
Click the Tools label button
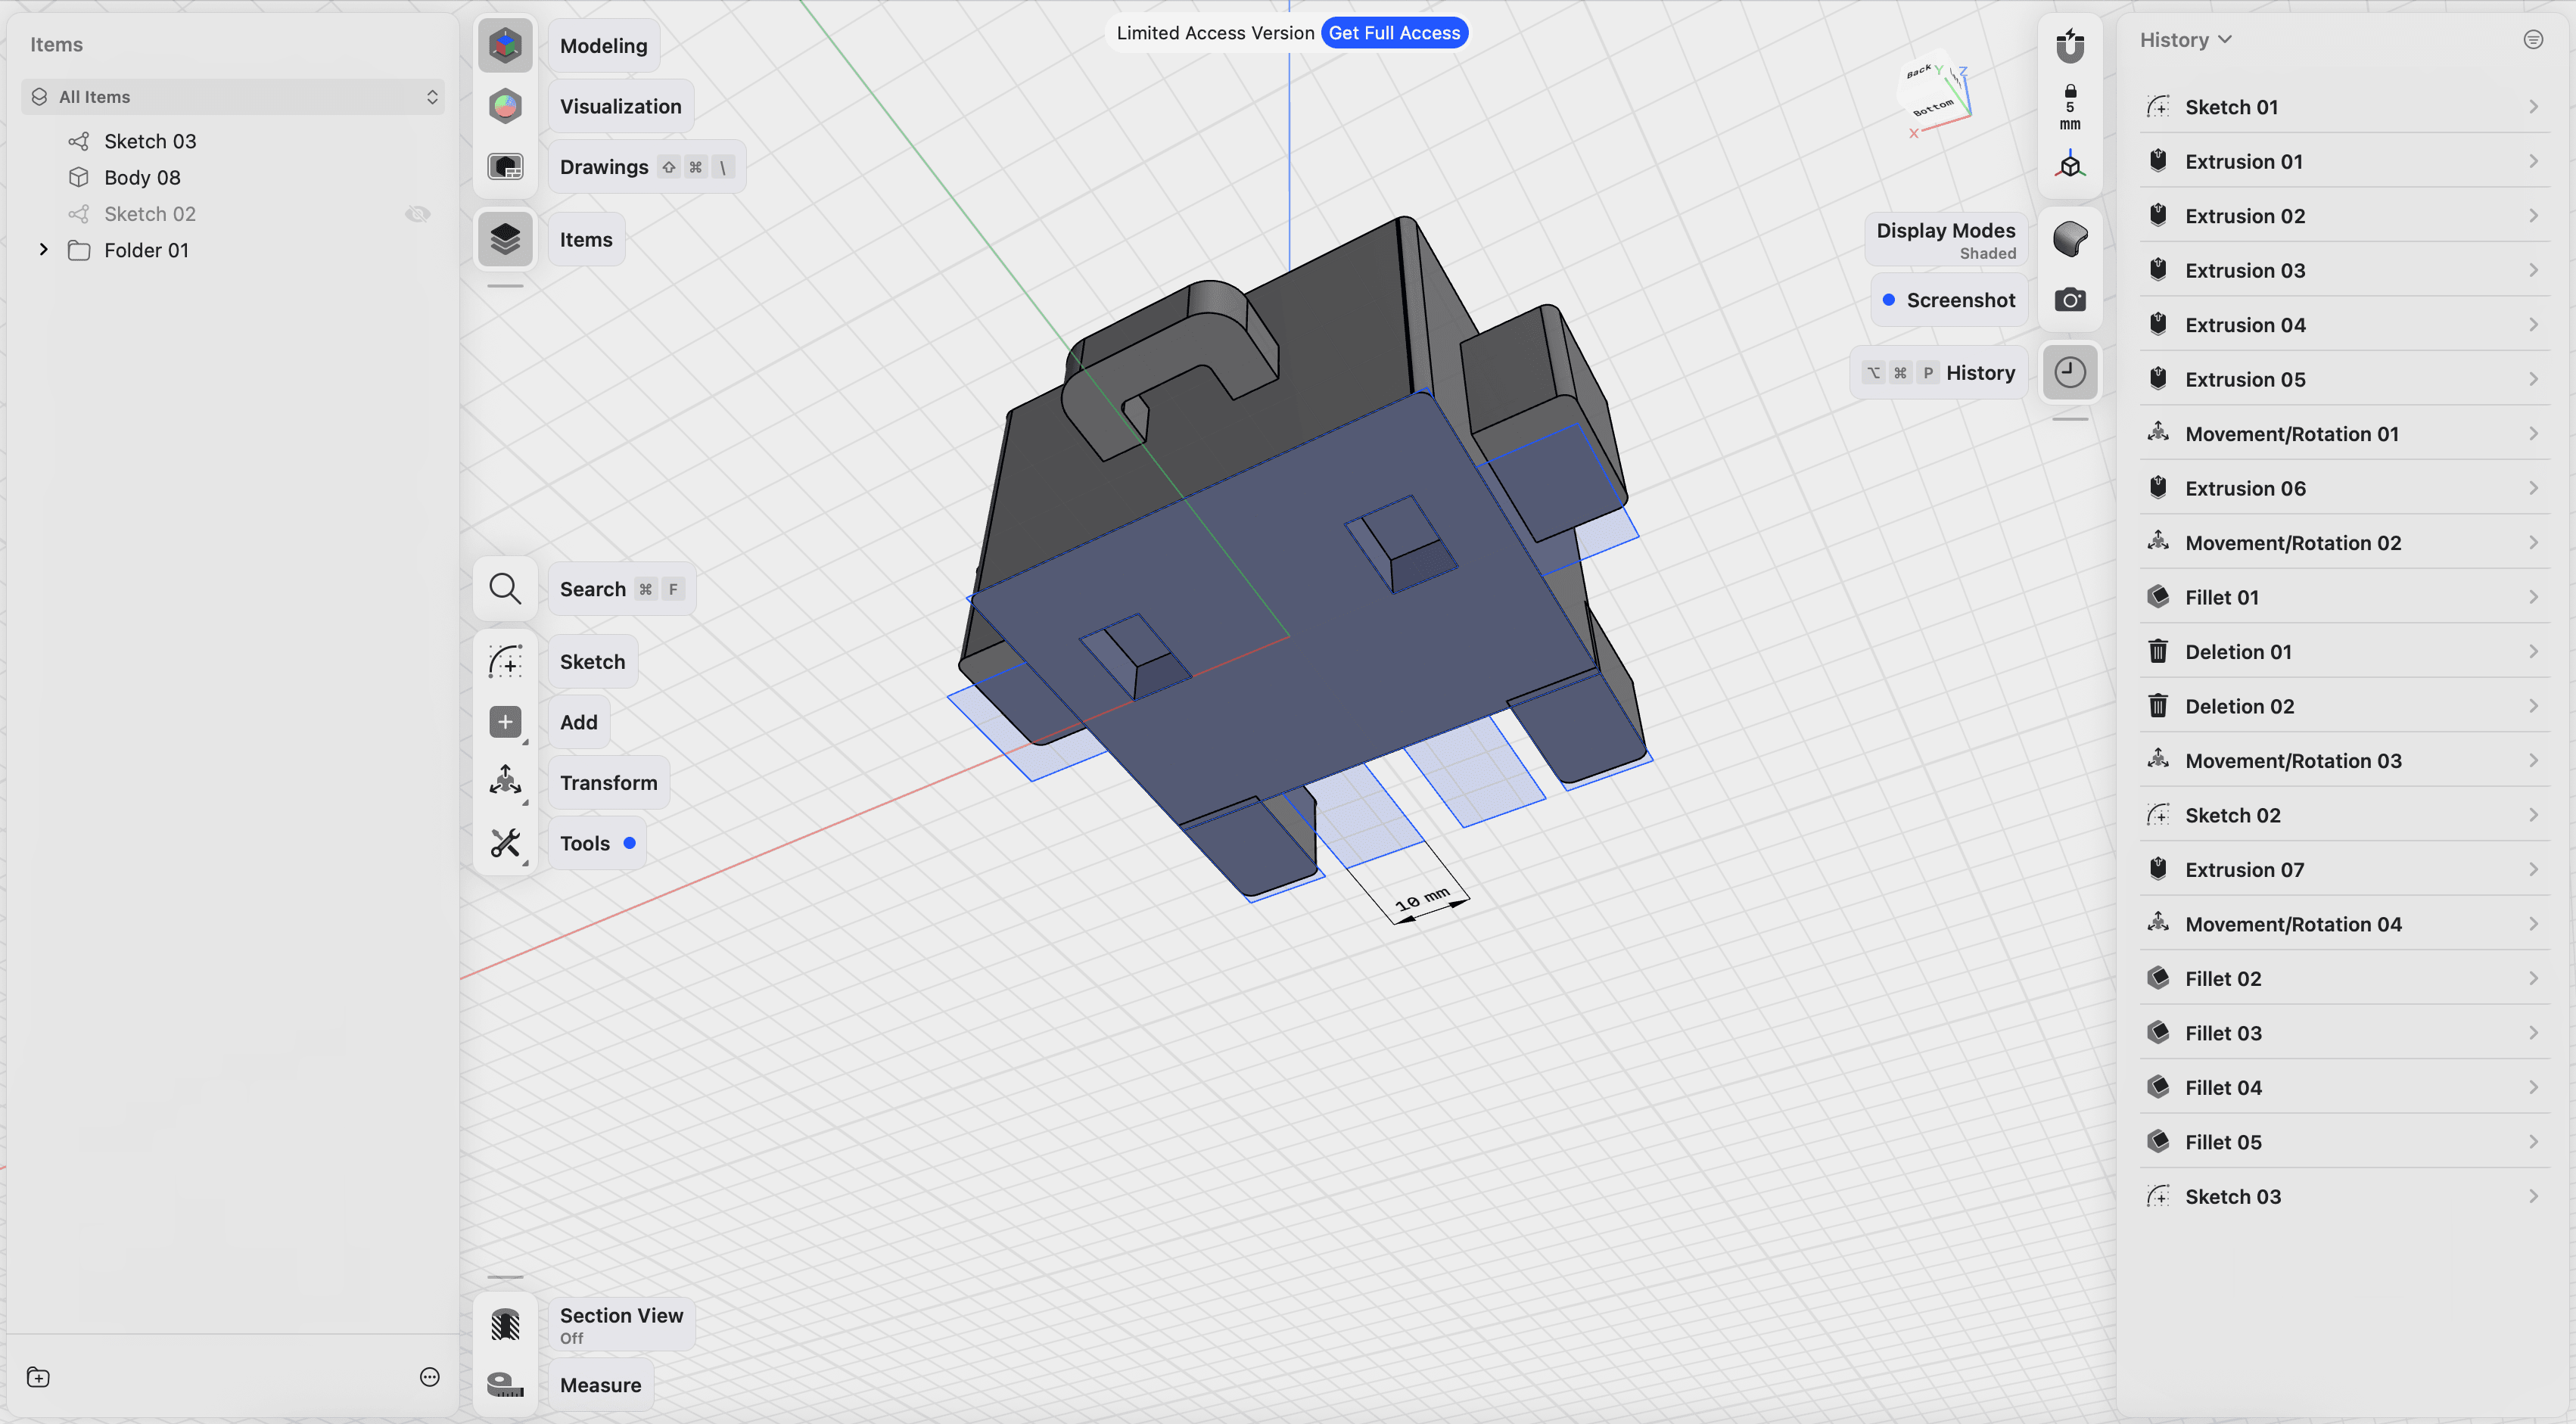[x=597, y=843]
